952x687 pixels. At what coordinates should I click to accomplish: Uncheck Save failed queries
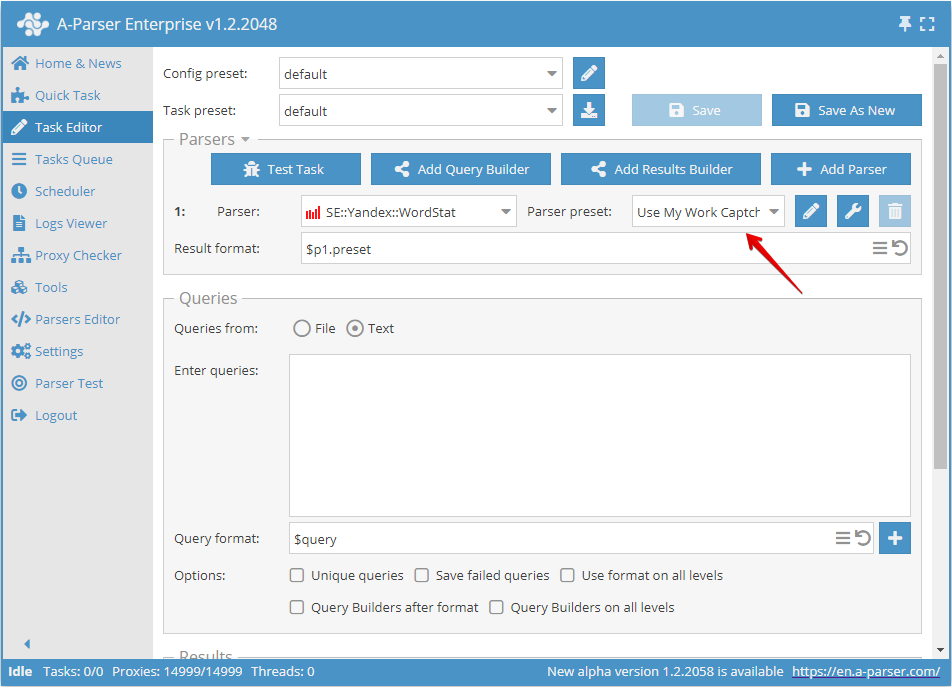pyautogui.click(x=421, y=575)
